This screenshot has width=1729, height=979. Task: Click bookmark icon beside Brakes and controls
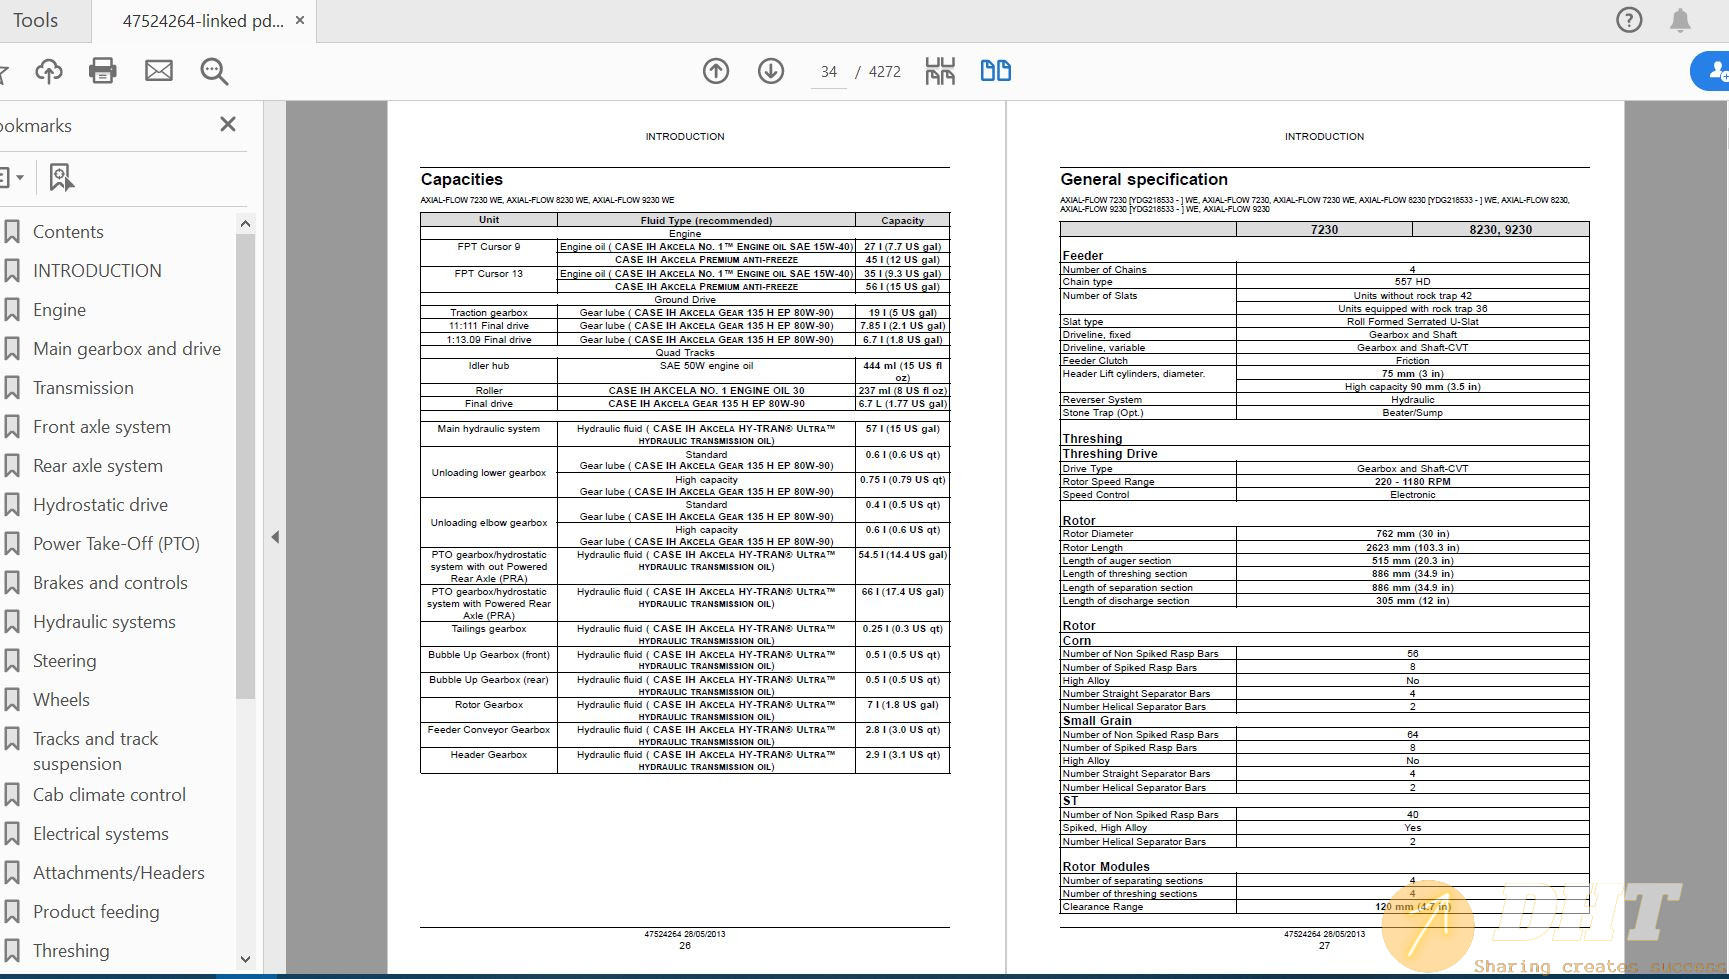point(12,583)
